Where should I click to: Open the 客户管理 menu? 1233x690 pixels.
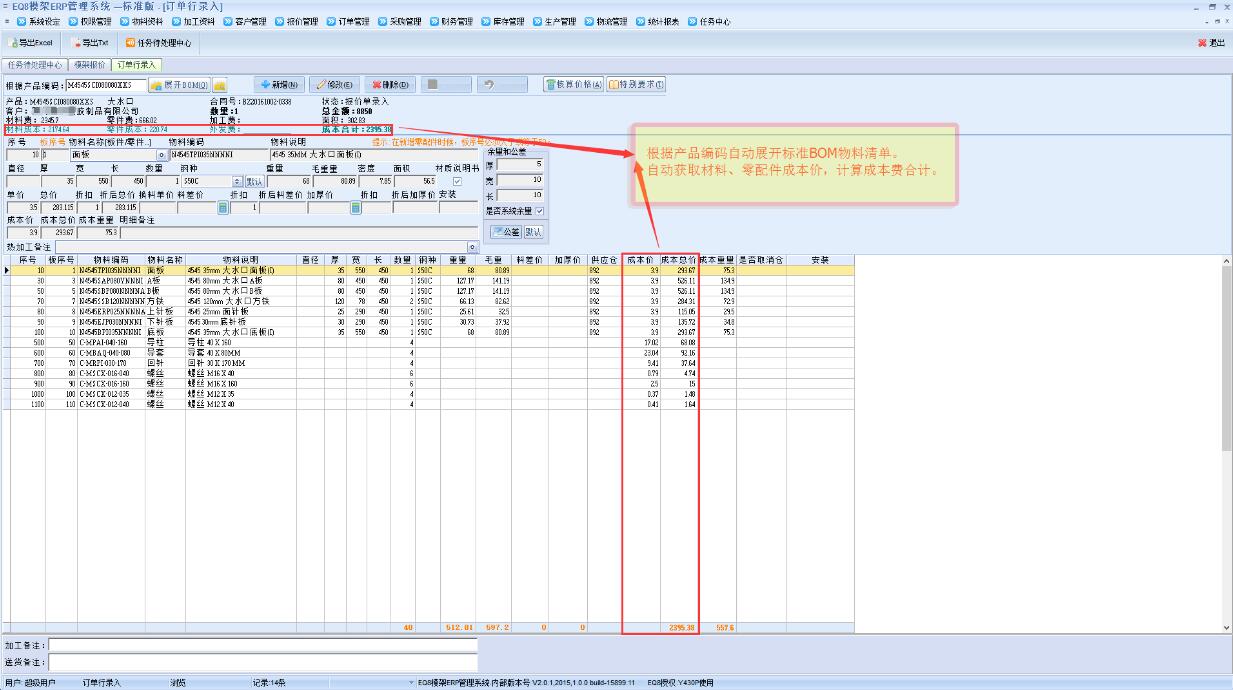pos(246,21)
